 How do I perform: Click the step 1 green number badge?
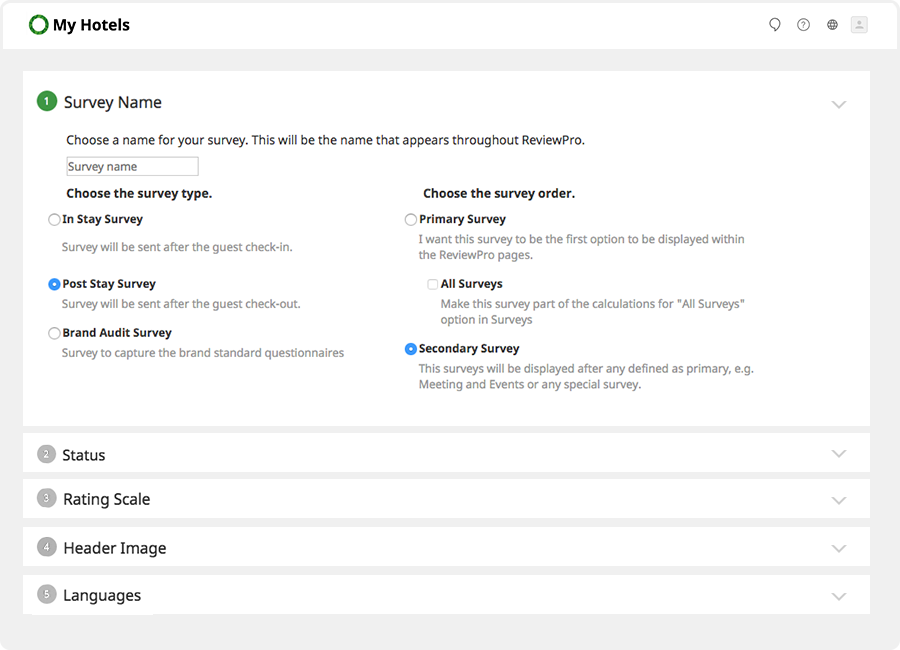click(x=47, y=102)
